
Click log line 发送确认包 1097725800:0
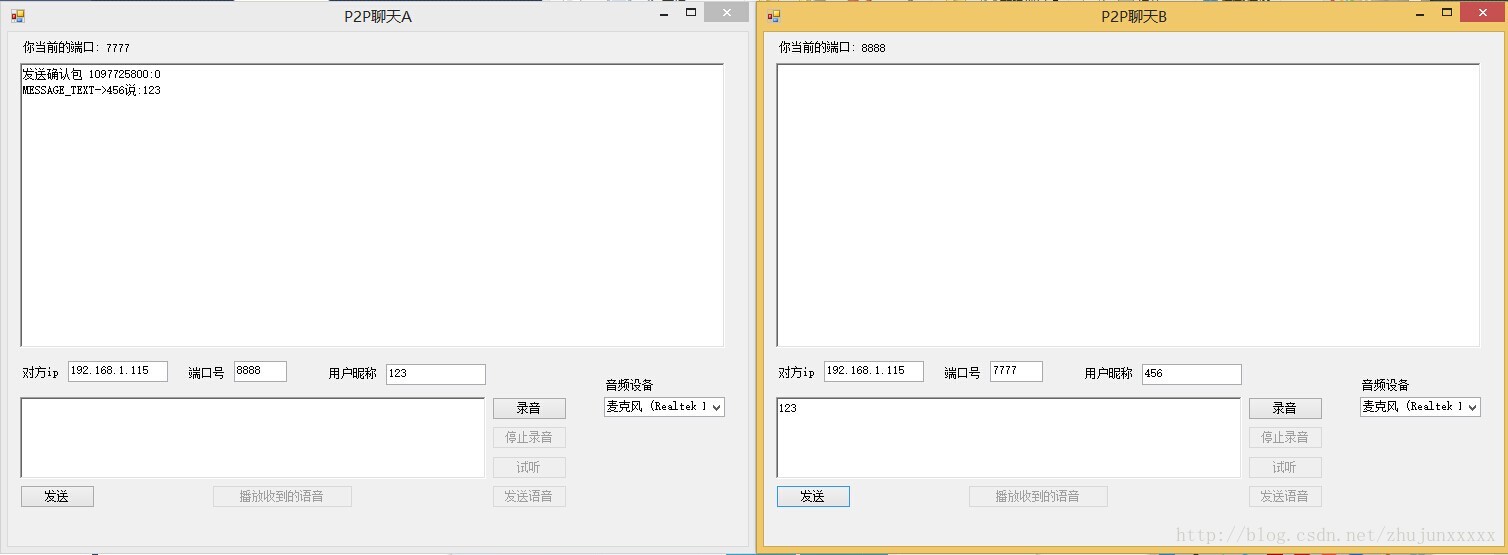pos(91,75)
